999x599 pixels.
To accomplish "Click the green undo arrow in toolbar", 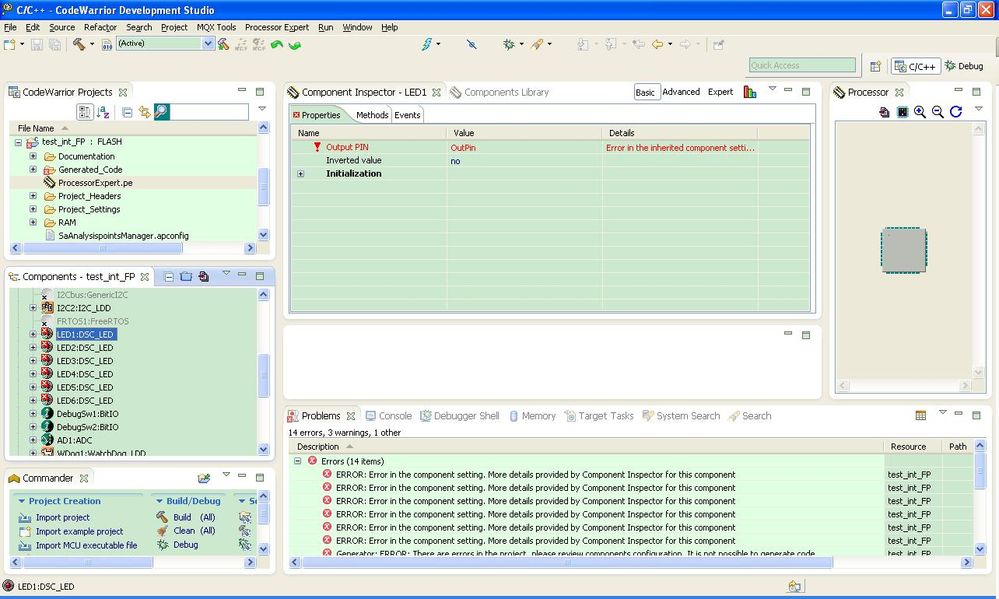I will click(277, 45).
